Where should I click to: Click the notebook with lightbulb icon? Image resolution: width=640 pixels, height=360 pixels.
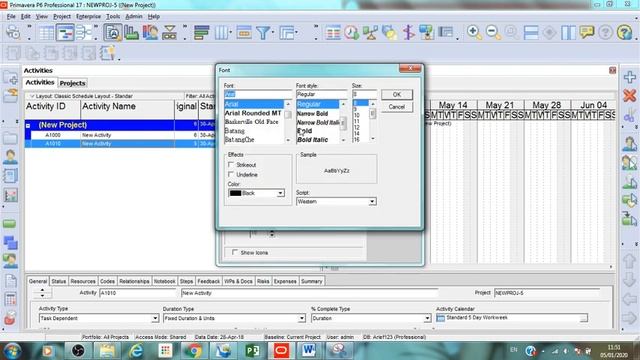click(x=107, y=53)
